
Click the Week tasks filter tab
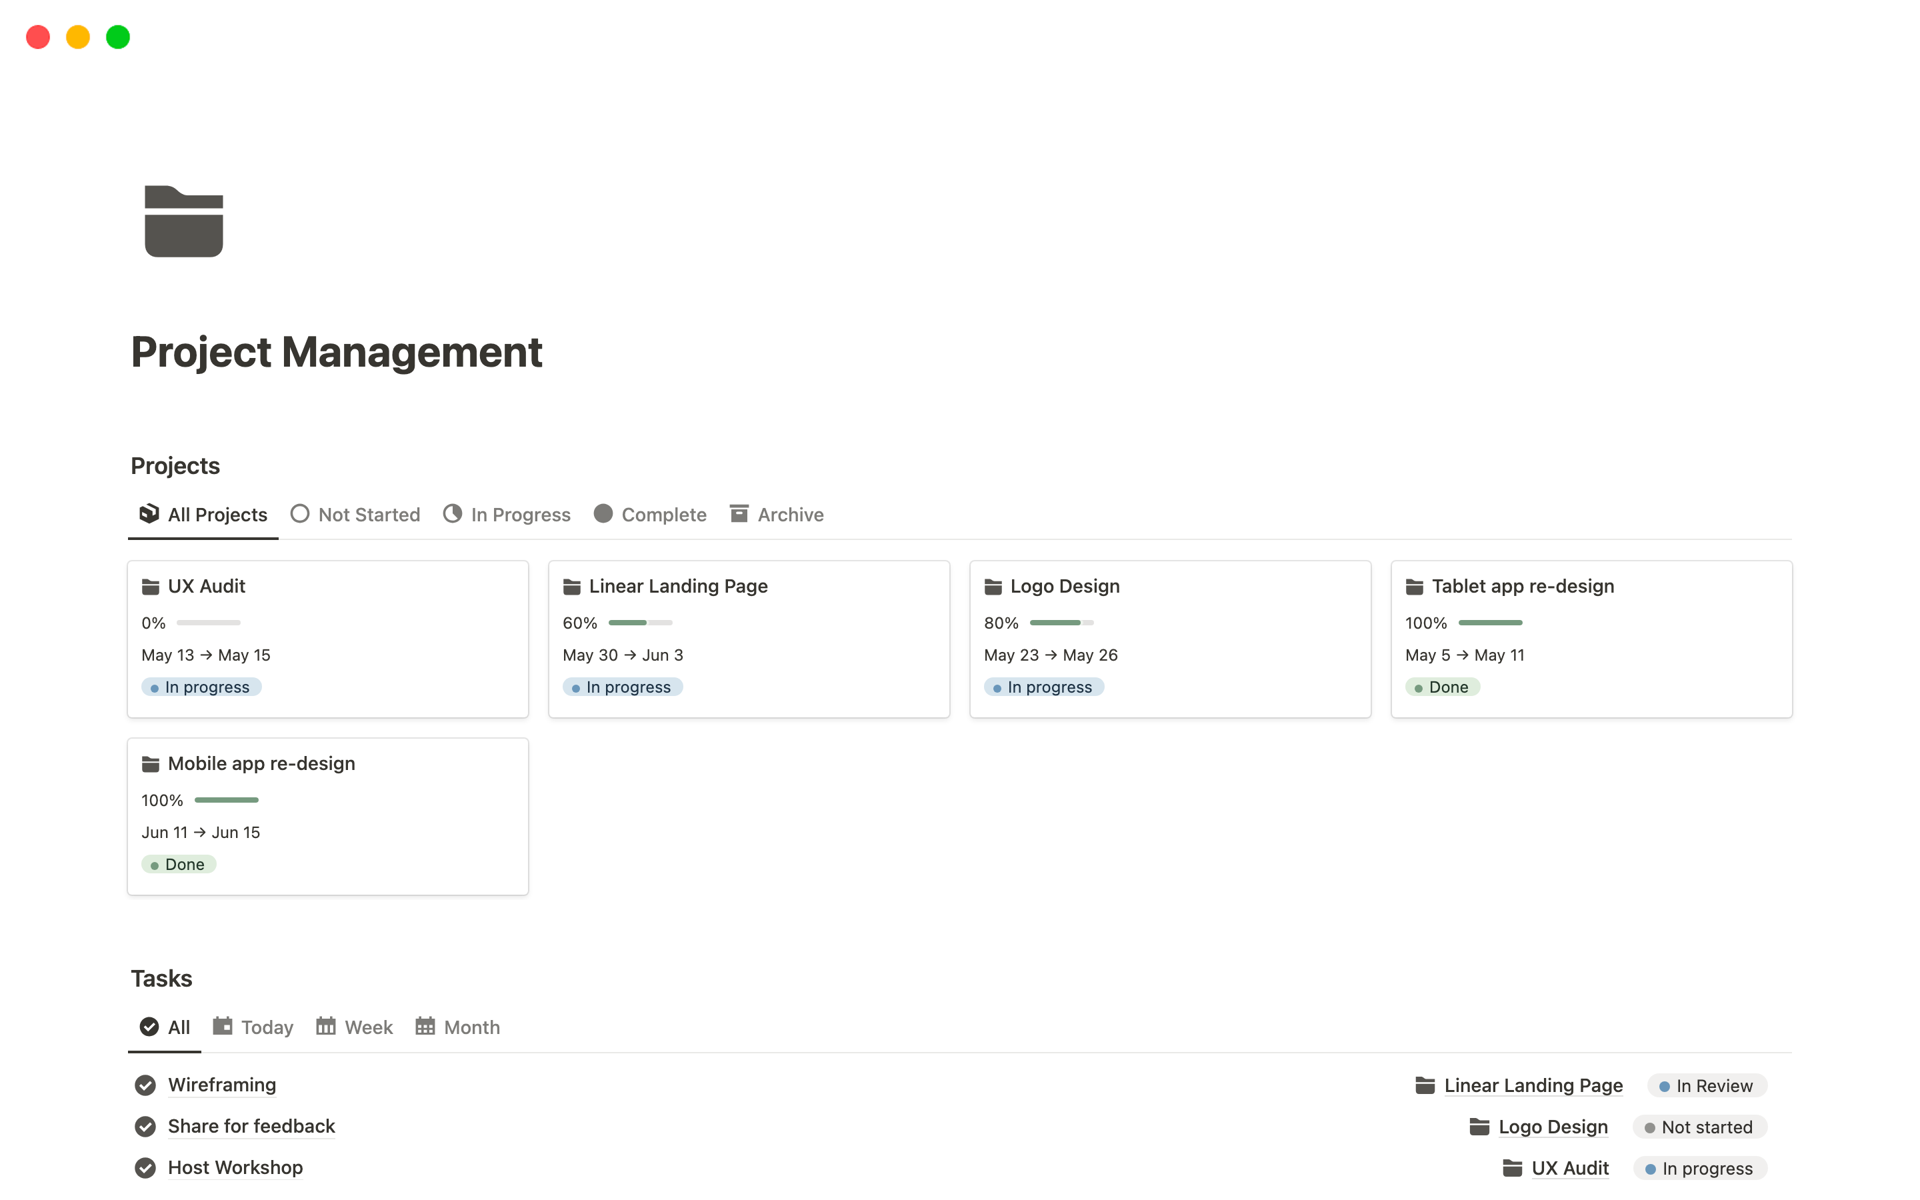(x=366, y=1026)
